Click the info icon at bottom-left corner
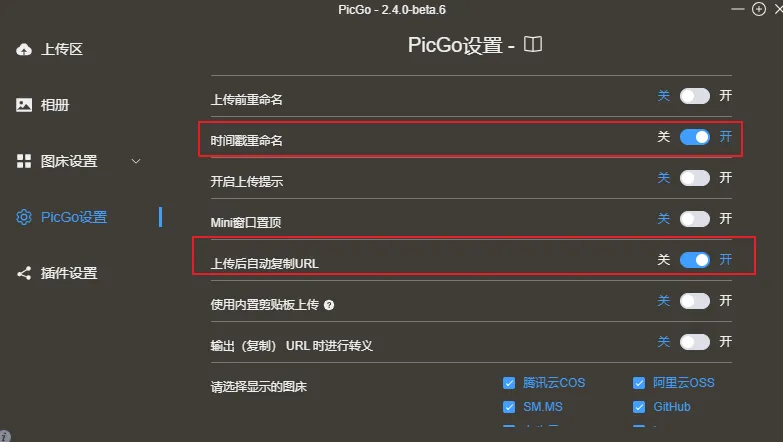The height and width of the screenshot is (442, 783). point(5,436)
